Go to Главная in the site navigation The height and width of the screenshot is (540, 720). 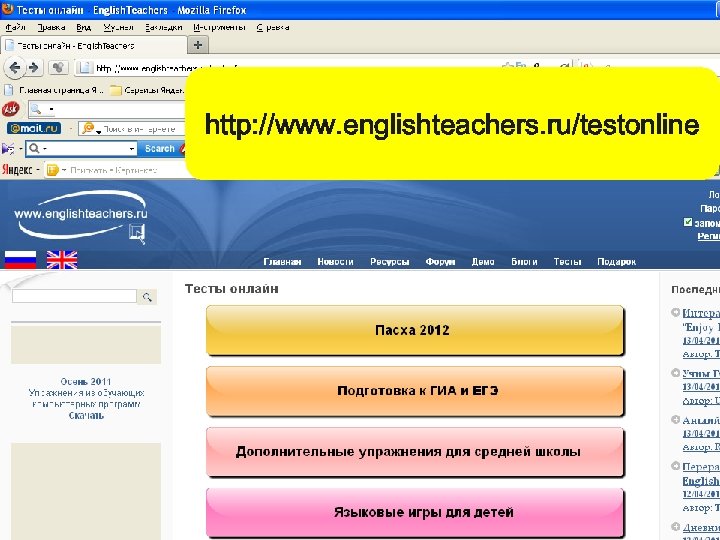click(282, 262)
